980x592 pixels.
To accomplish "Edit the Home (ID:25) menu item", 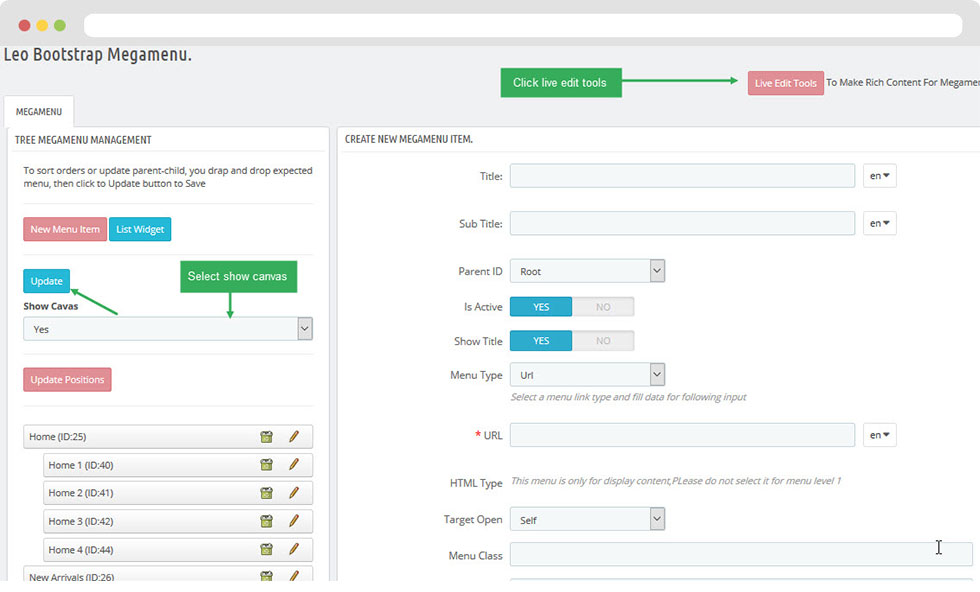I will click(x=294, y=436).
